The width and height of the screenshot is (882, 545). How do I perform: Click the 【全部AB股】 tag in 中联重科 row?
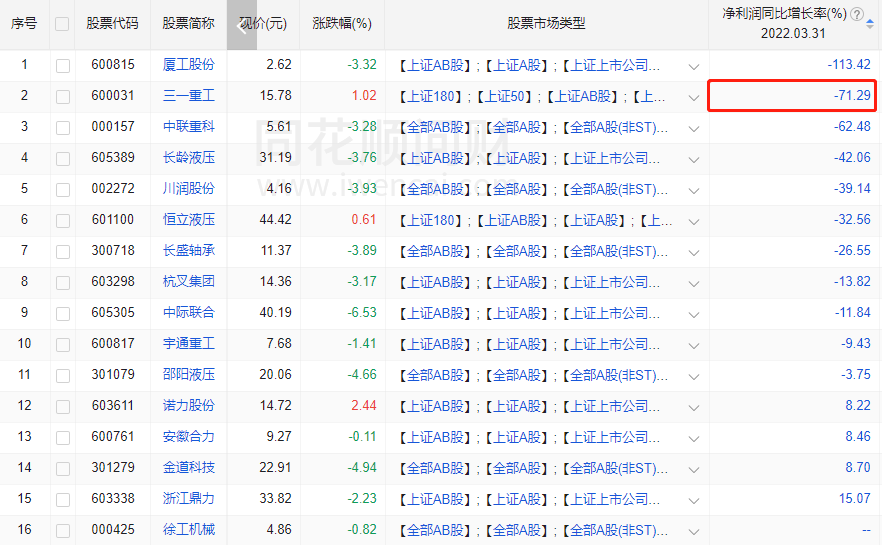point(434,128)
